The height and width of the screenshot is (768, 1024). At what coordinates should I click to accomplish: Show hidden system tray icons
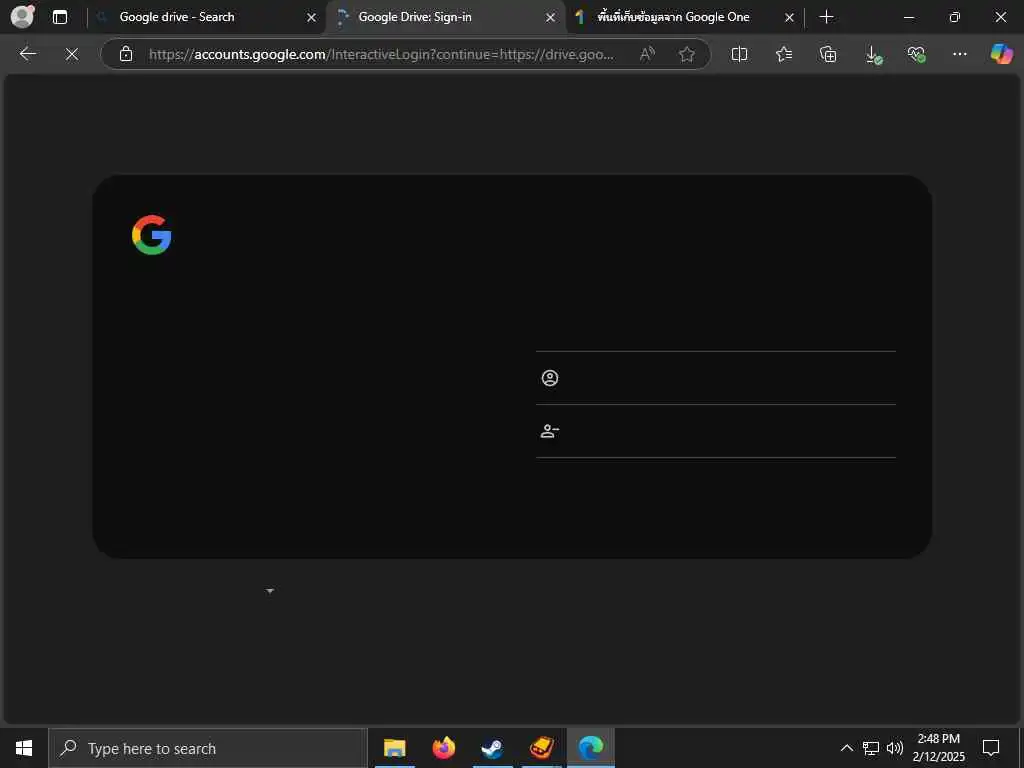pyautogui.click(x=846, y=748)
